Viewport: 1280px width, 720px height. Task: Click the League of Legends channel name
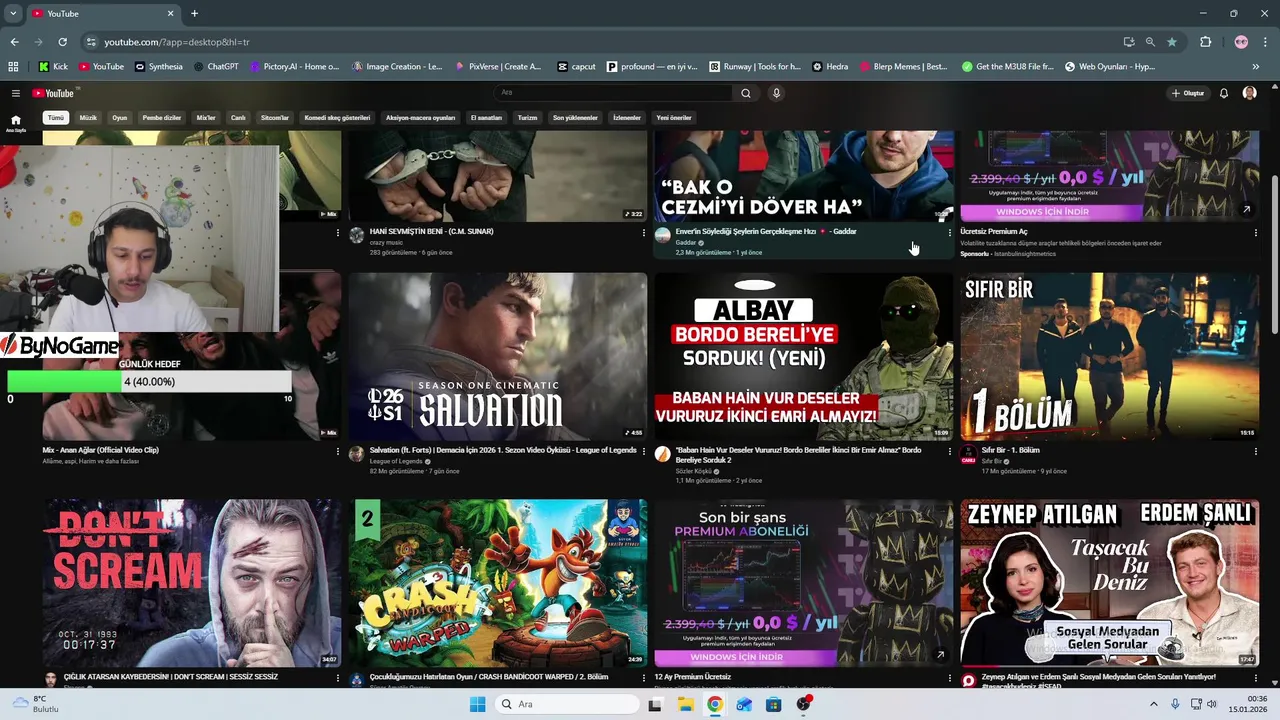coord(396,461)
